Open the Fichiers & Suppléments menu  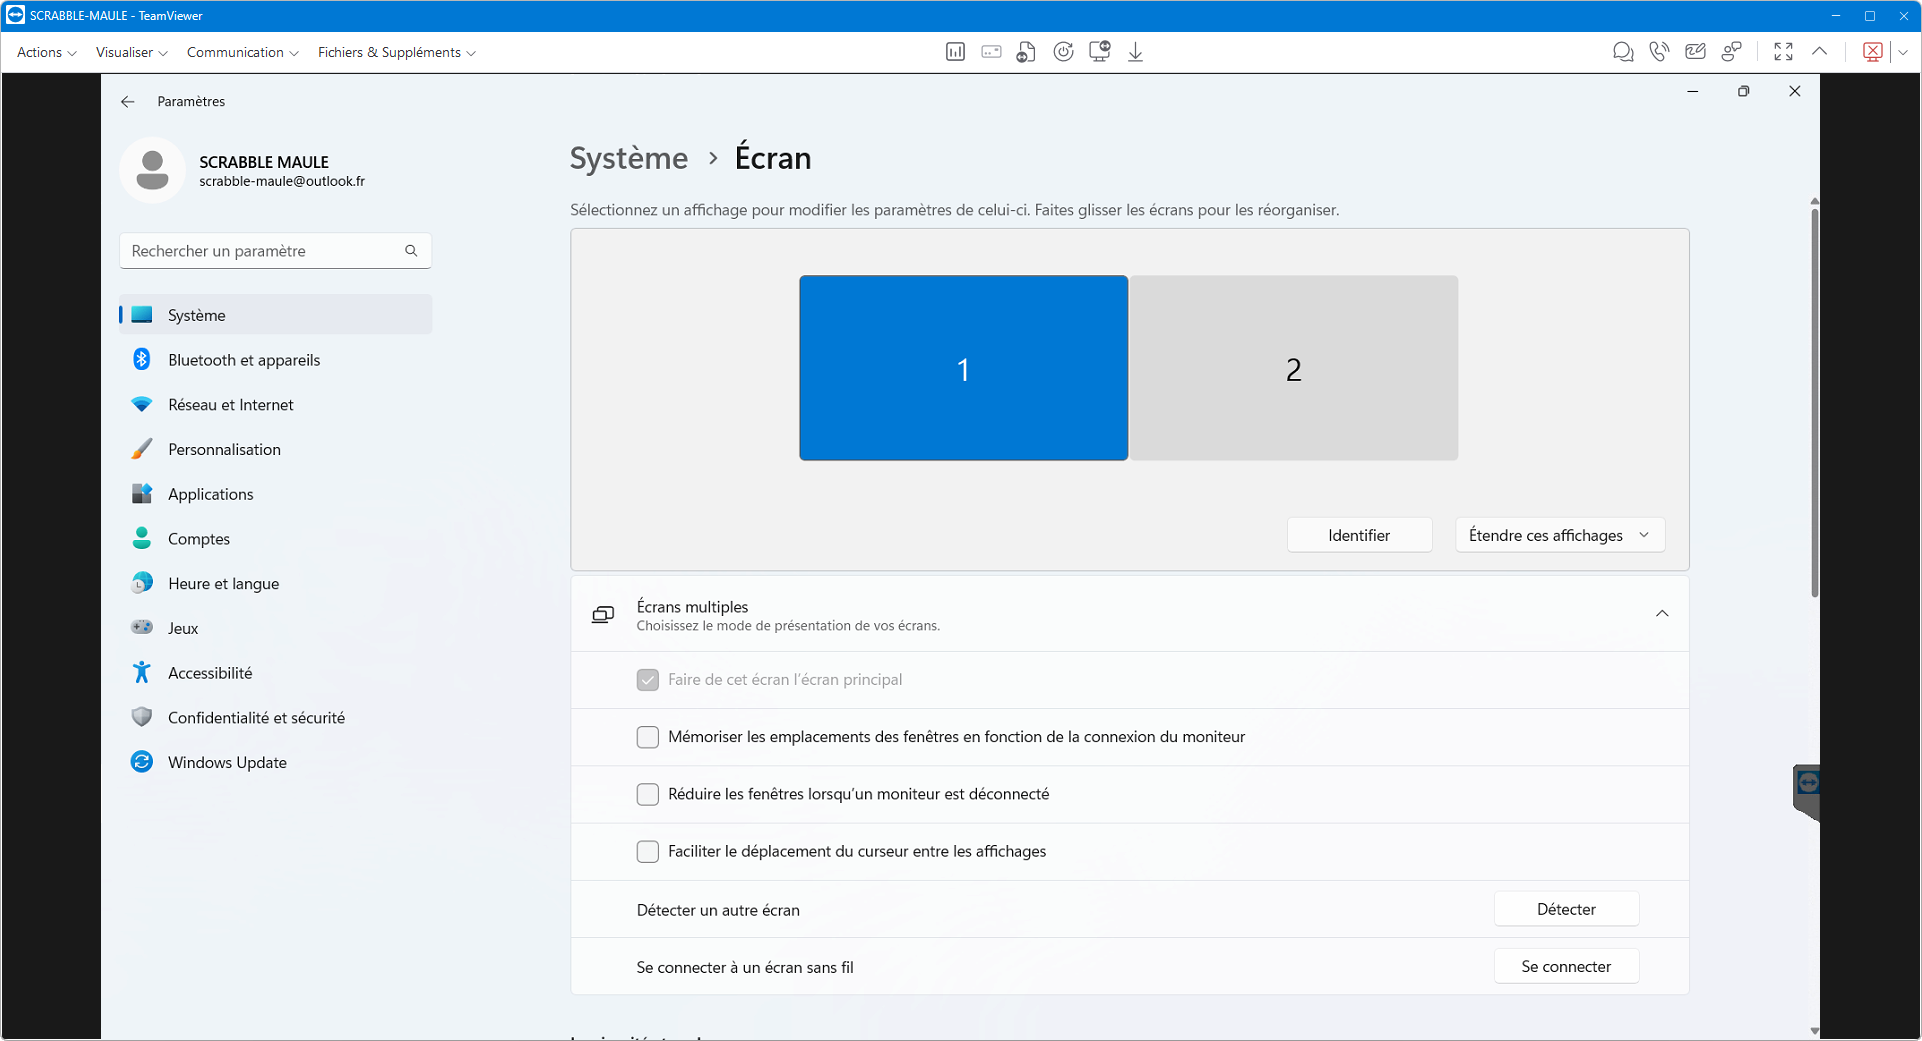coord(396,52)
